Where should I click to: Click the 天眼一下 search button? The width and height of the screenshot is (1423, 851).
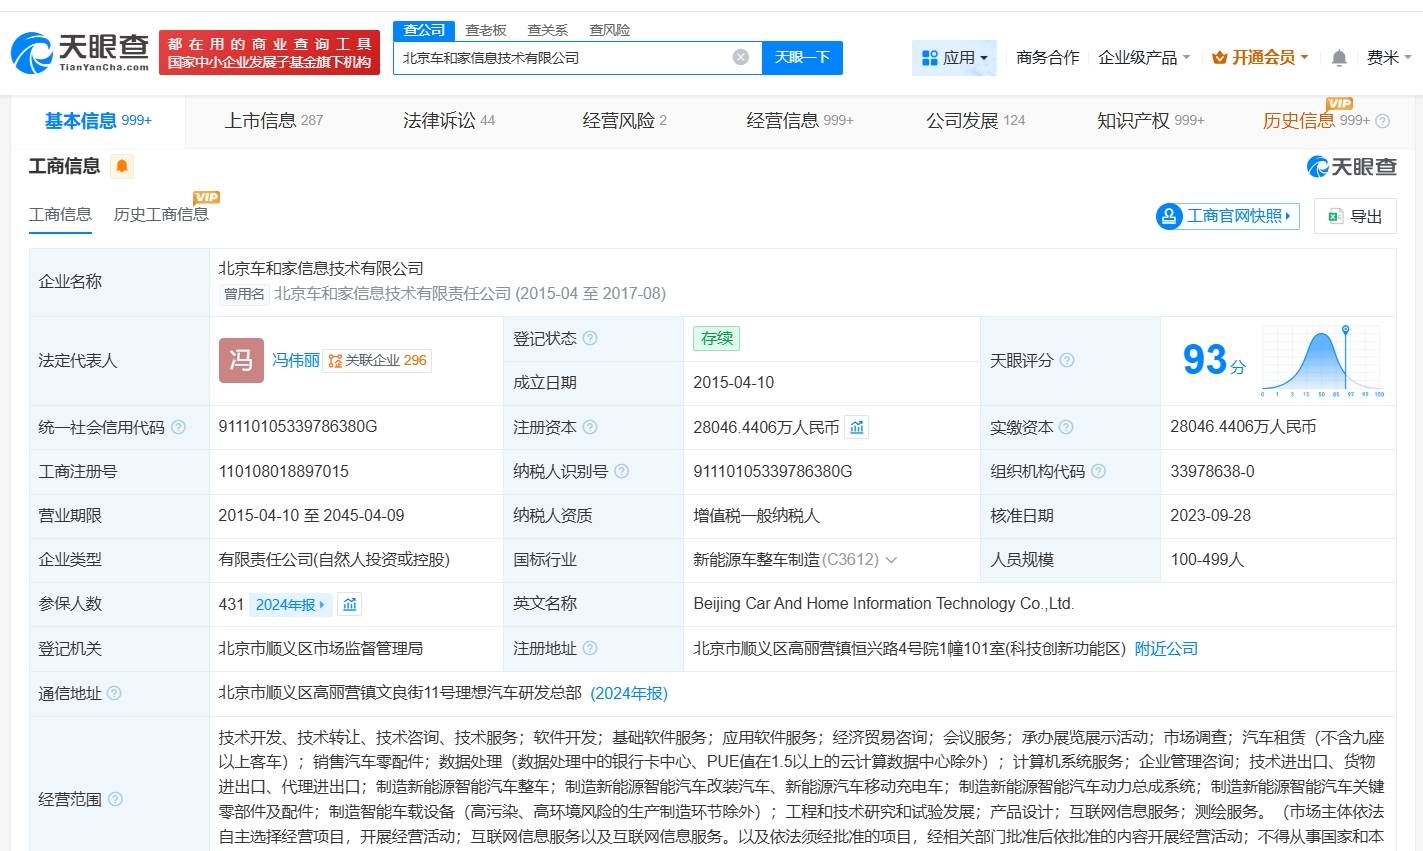(802, 57)
